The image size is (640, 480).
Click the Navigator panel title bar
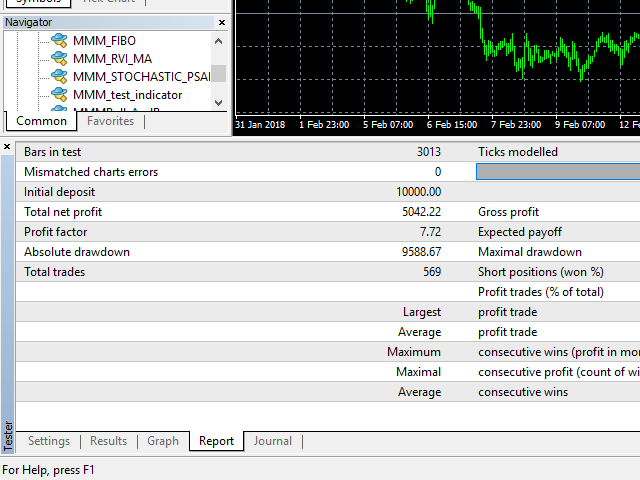[x=109, y=22]
